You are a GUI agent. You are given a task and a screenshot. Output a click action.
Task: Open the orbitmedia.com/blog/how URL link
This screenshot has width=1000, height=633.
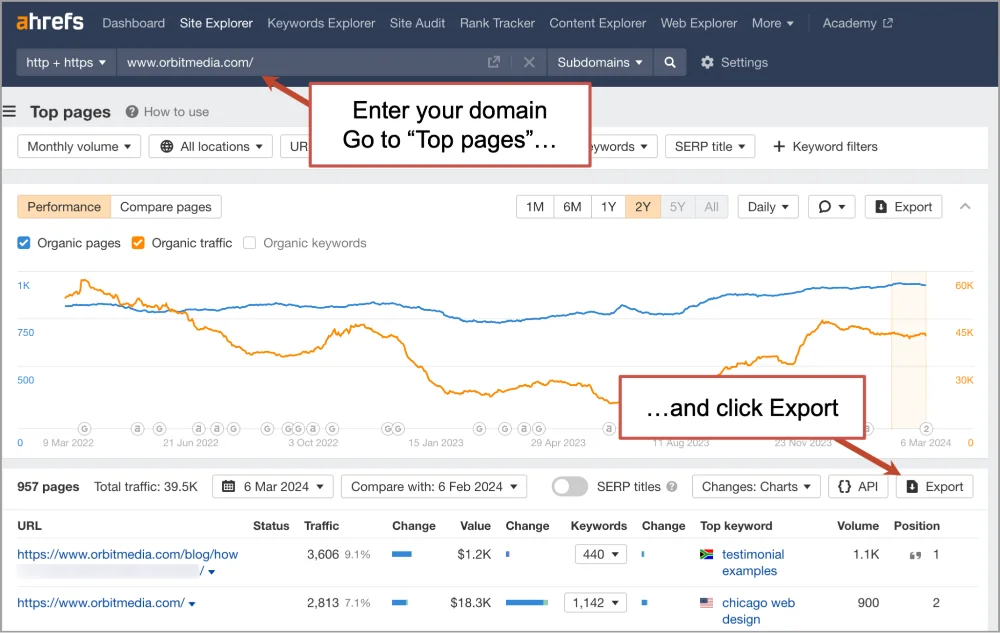128,554
